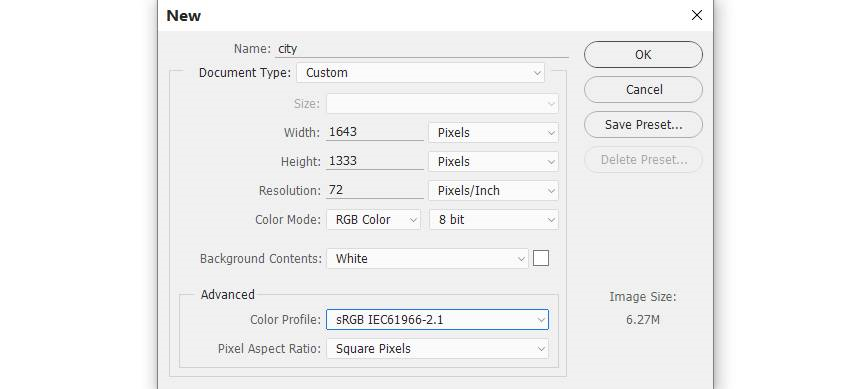Screen dimensions: 850x389
Task: Click the Color Profile dropdown arrow
Action: tap(540, 320)
